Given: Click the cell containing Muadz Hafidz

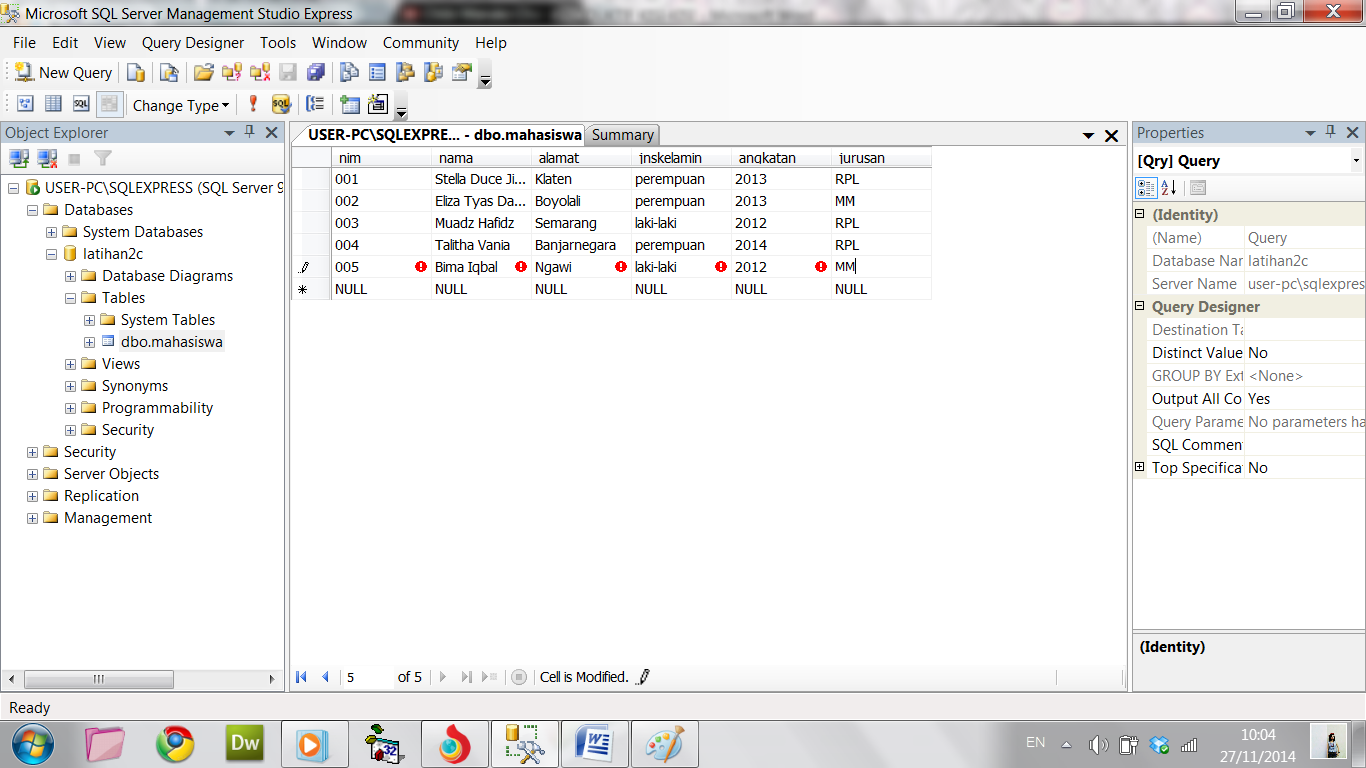Looking at the screenshot, I should [x=481, y=223].
